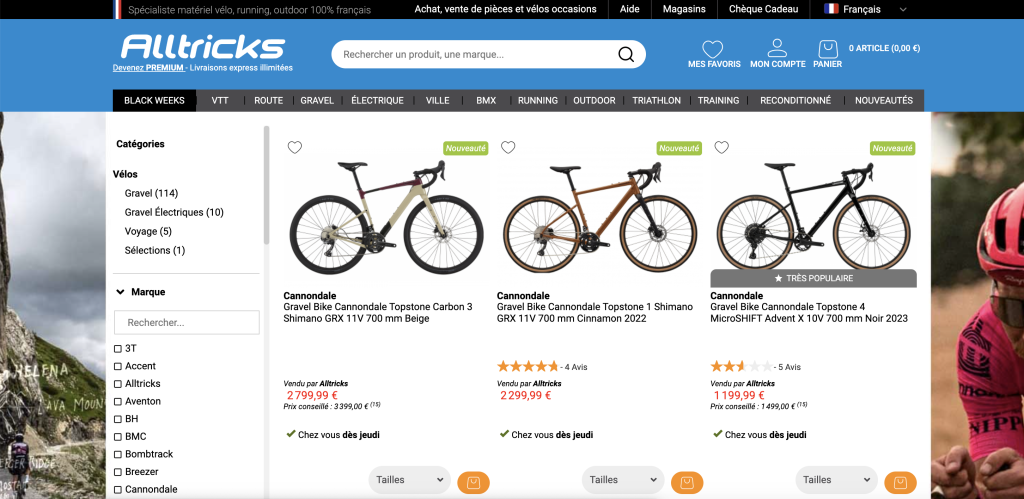
Task: Favorite the Topstone 1 Cinnamon bike
Action: pos(508,148)
